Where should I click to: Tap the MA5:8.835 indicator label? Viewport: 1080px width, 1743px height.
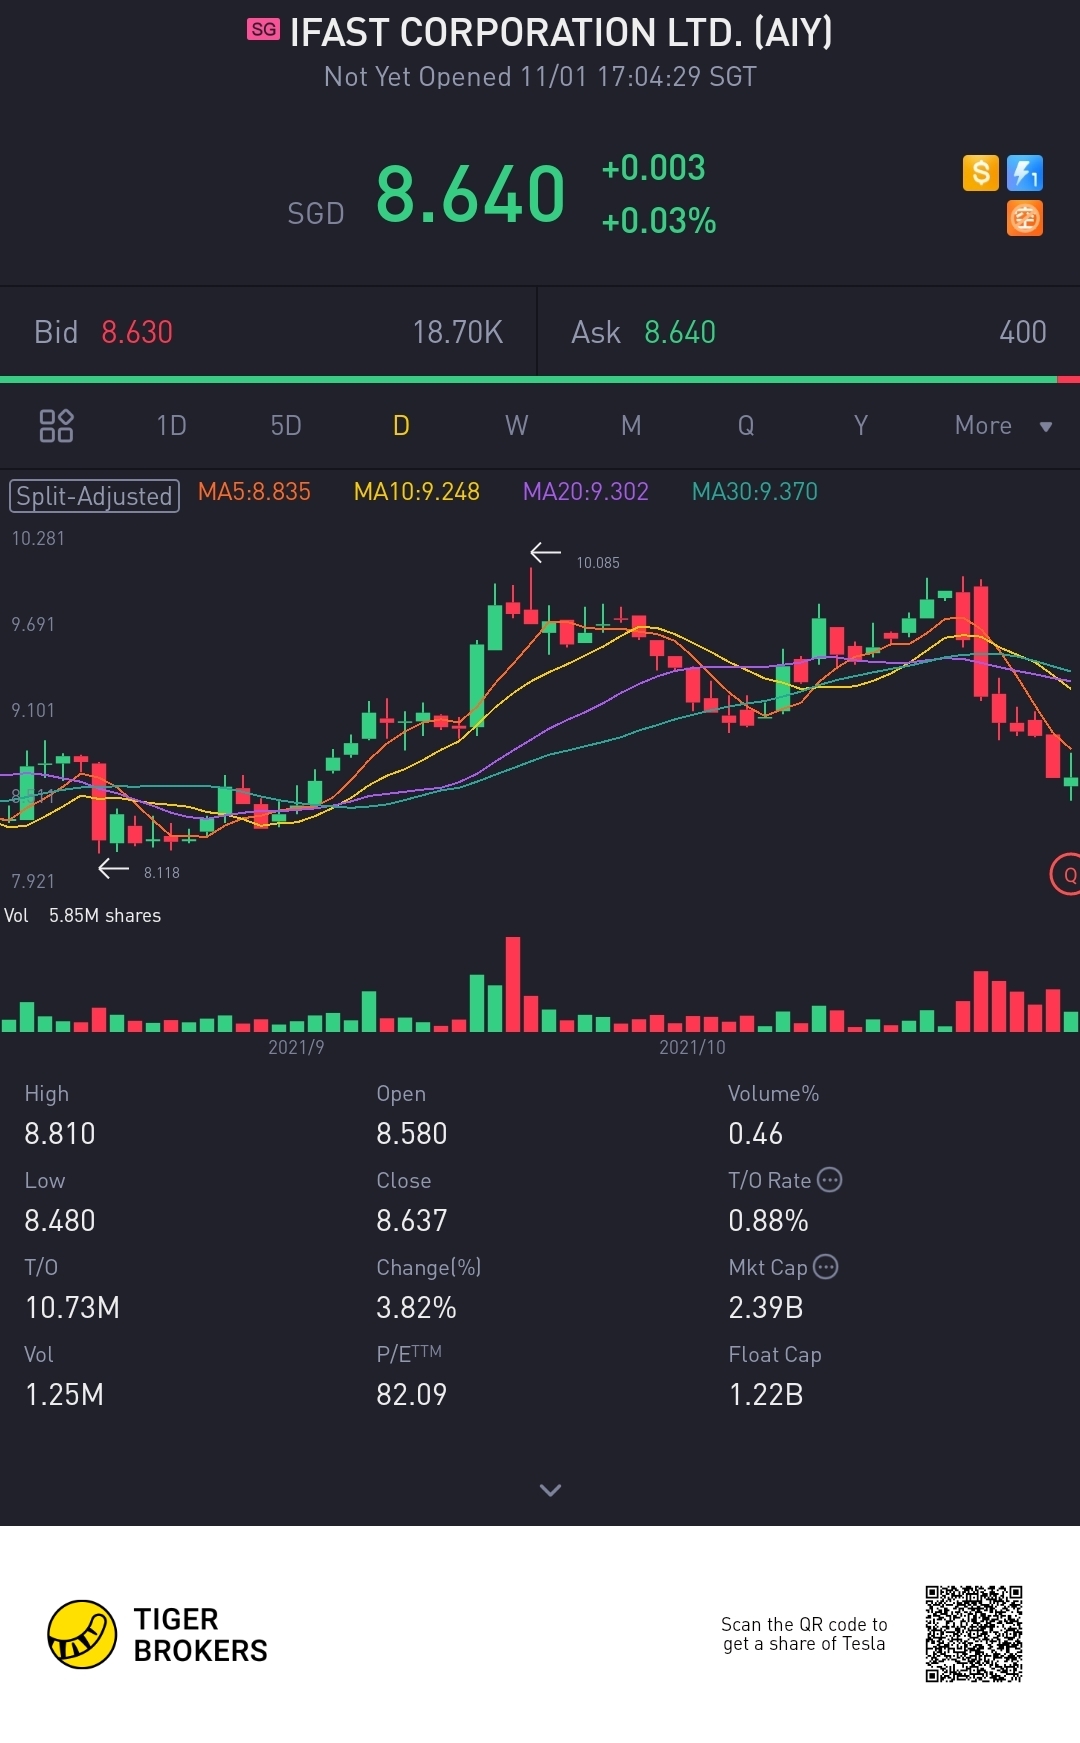(254, 492)
